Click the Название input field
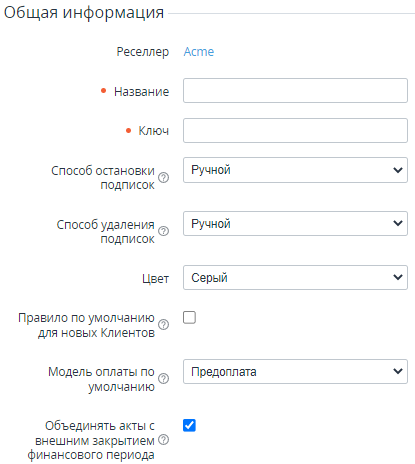 pos(295,91)
